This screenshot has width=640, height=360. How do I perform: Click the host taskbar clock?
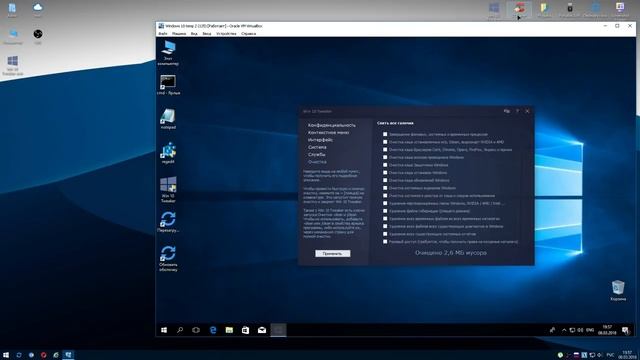[628, 355]
